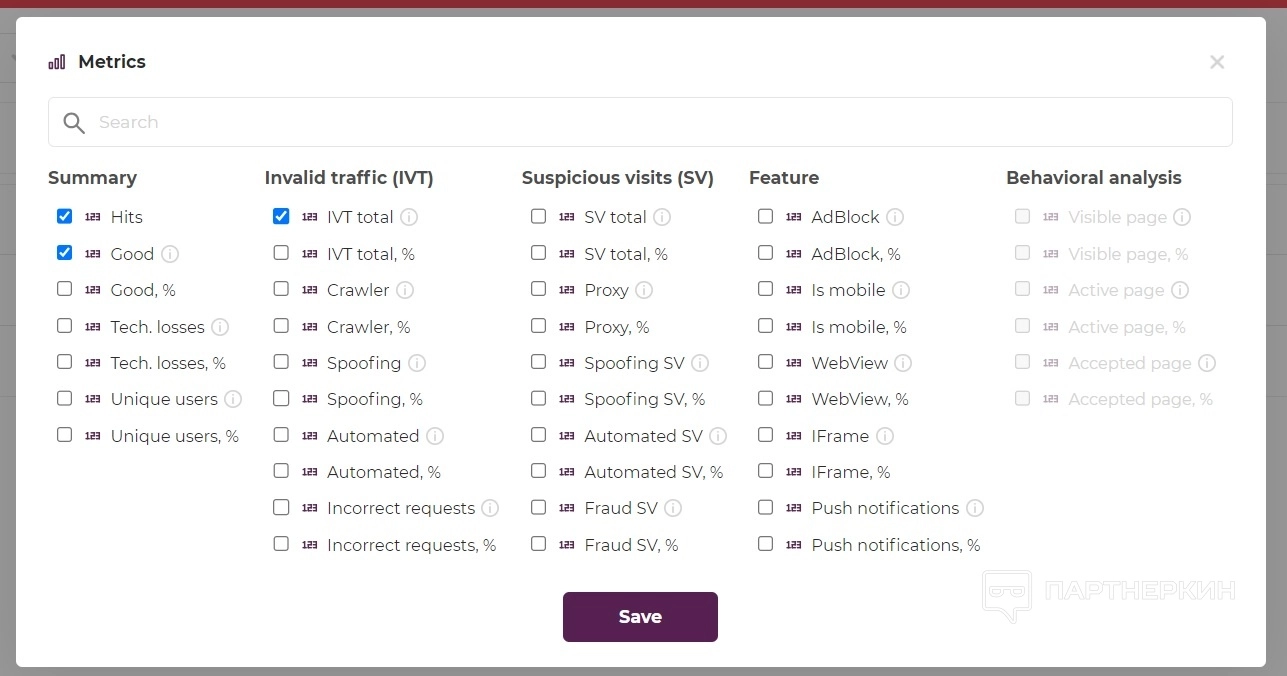This screenshot has height=676, width=1287.
Task: Enable the SV total checkbox
Action: pos(539,216)
